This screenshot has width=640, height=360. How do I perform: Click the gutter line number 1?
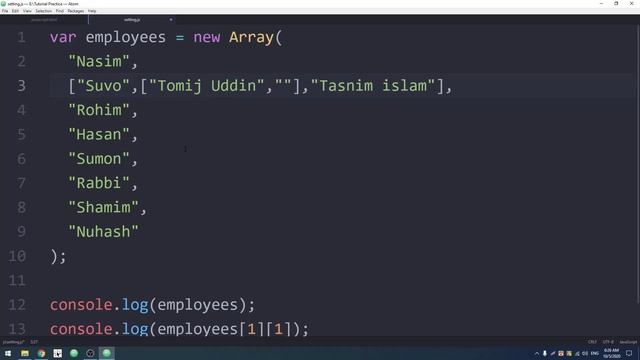click(22, 38)
